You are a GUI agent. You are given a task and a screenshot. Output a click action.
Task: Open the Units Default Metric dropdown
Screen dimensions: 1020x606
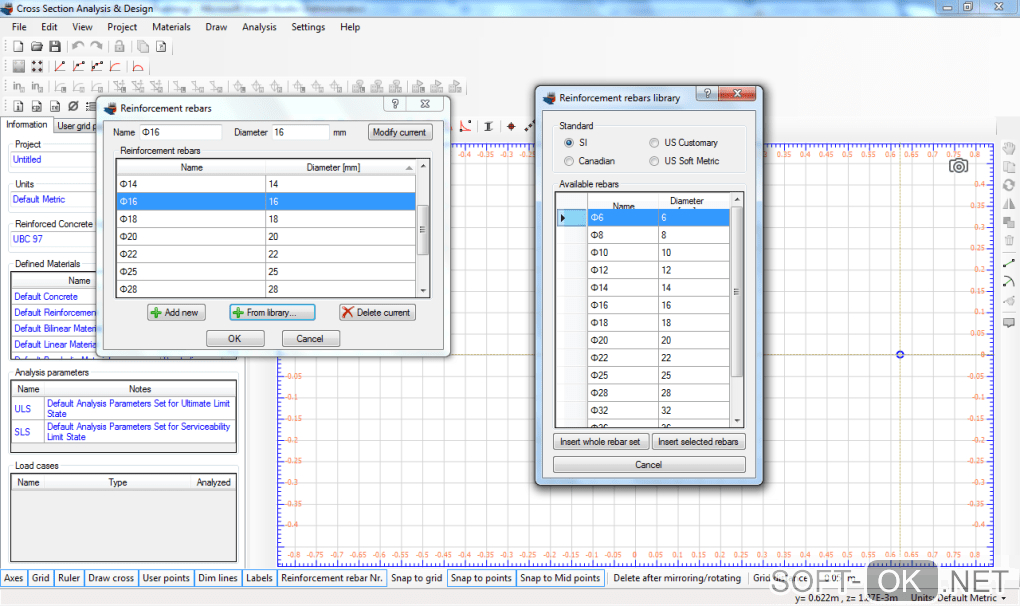click(958, 598)
